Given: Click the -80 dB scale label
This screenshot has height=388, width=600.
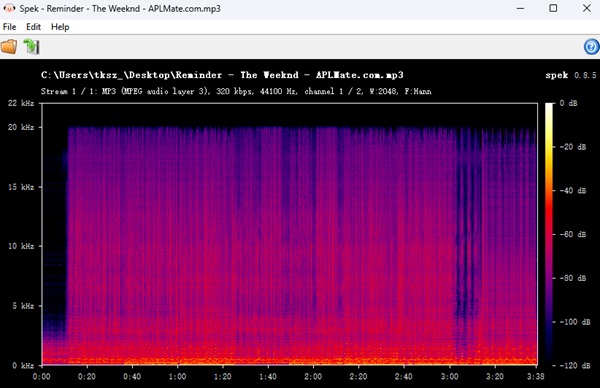Looking at the screenshot, I should [x=573, y=278].
